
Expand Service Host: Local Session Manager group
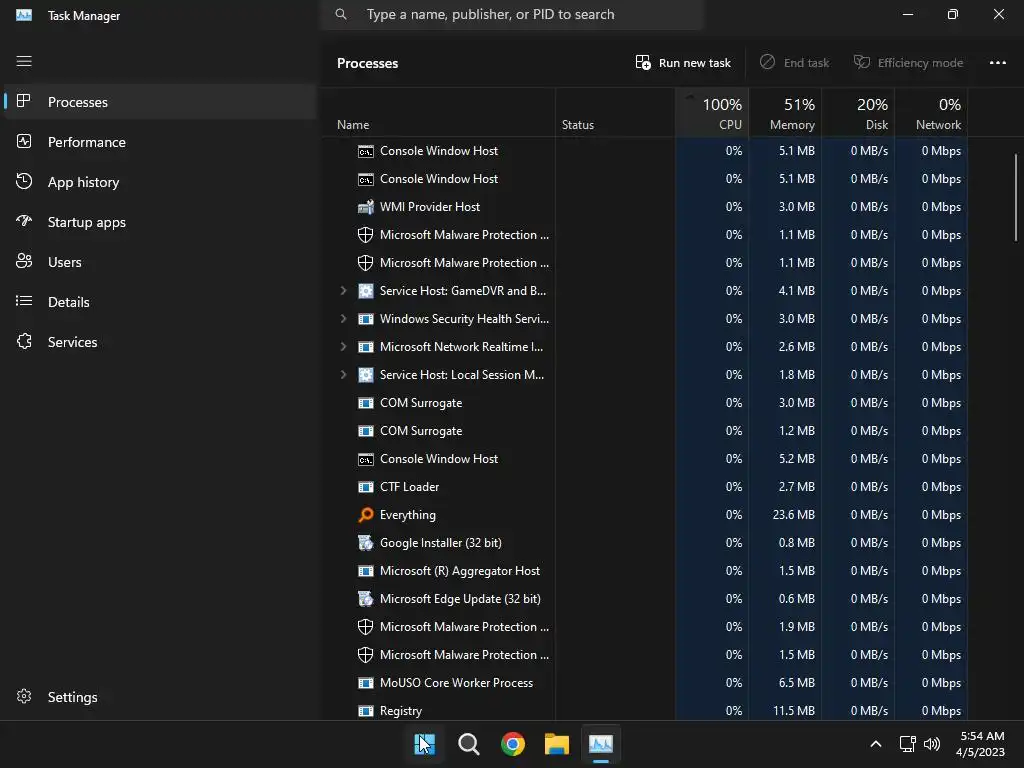[x=344, y=375]
